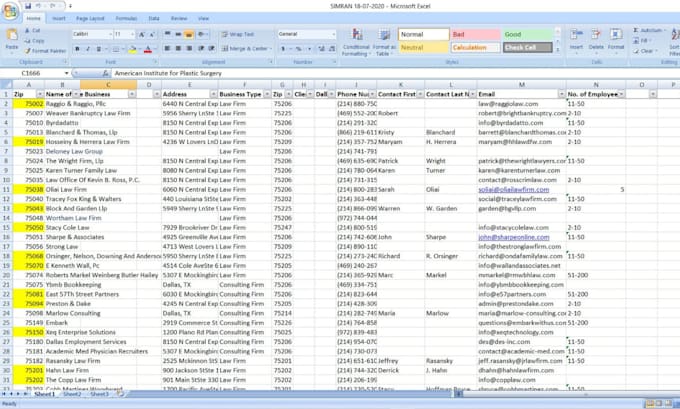Viewport: 680px width, 409px height.
Task: Apply the Normal cell style
Action: [x=423, y=34]
